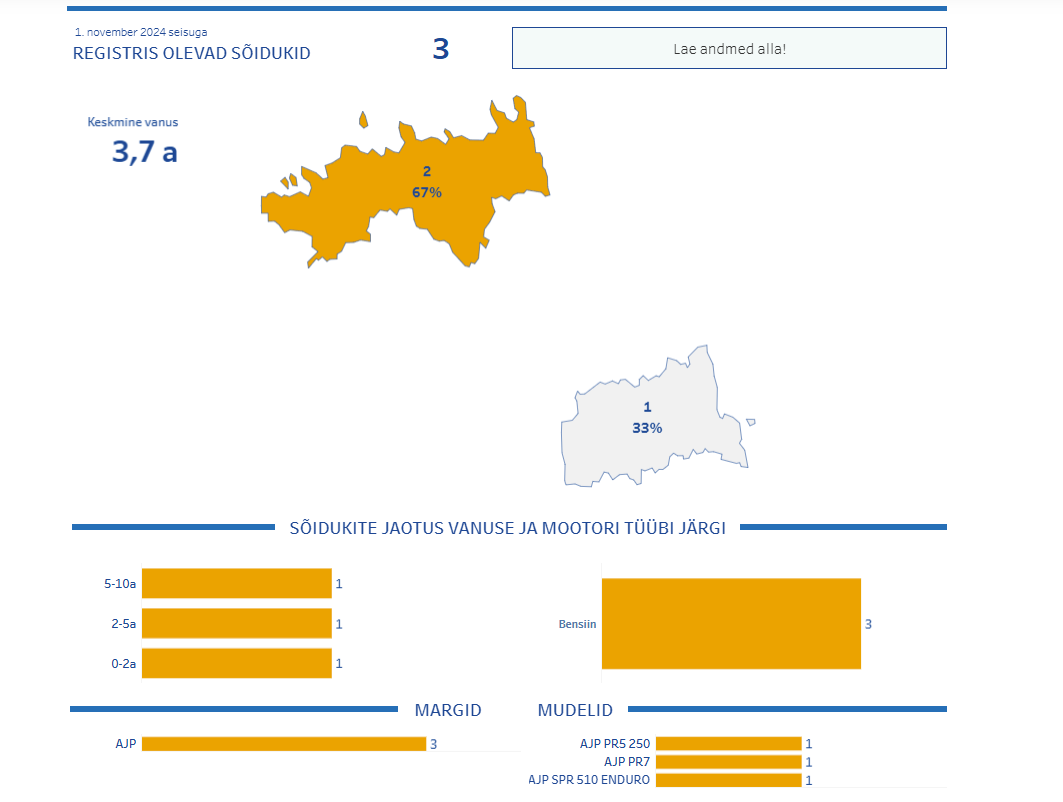
Task: Click the 'REGISTRIS OLEVAD SÕIDUKID' title
Action: (x=191, y=53)
